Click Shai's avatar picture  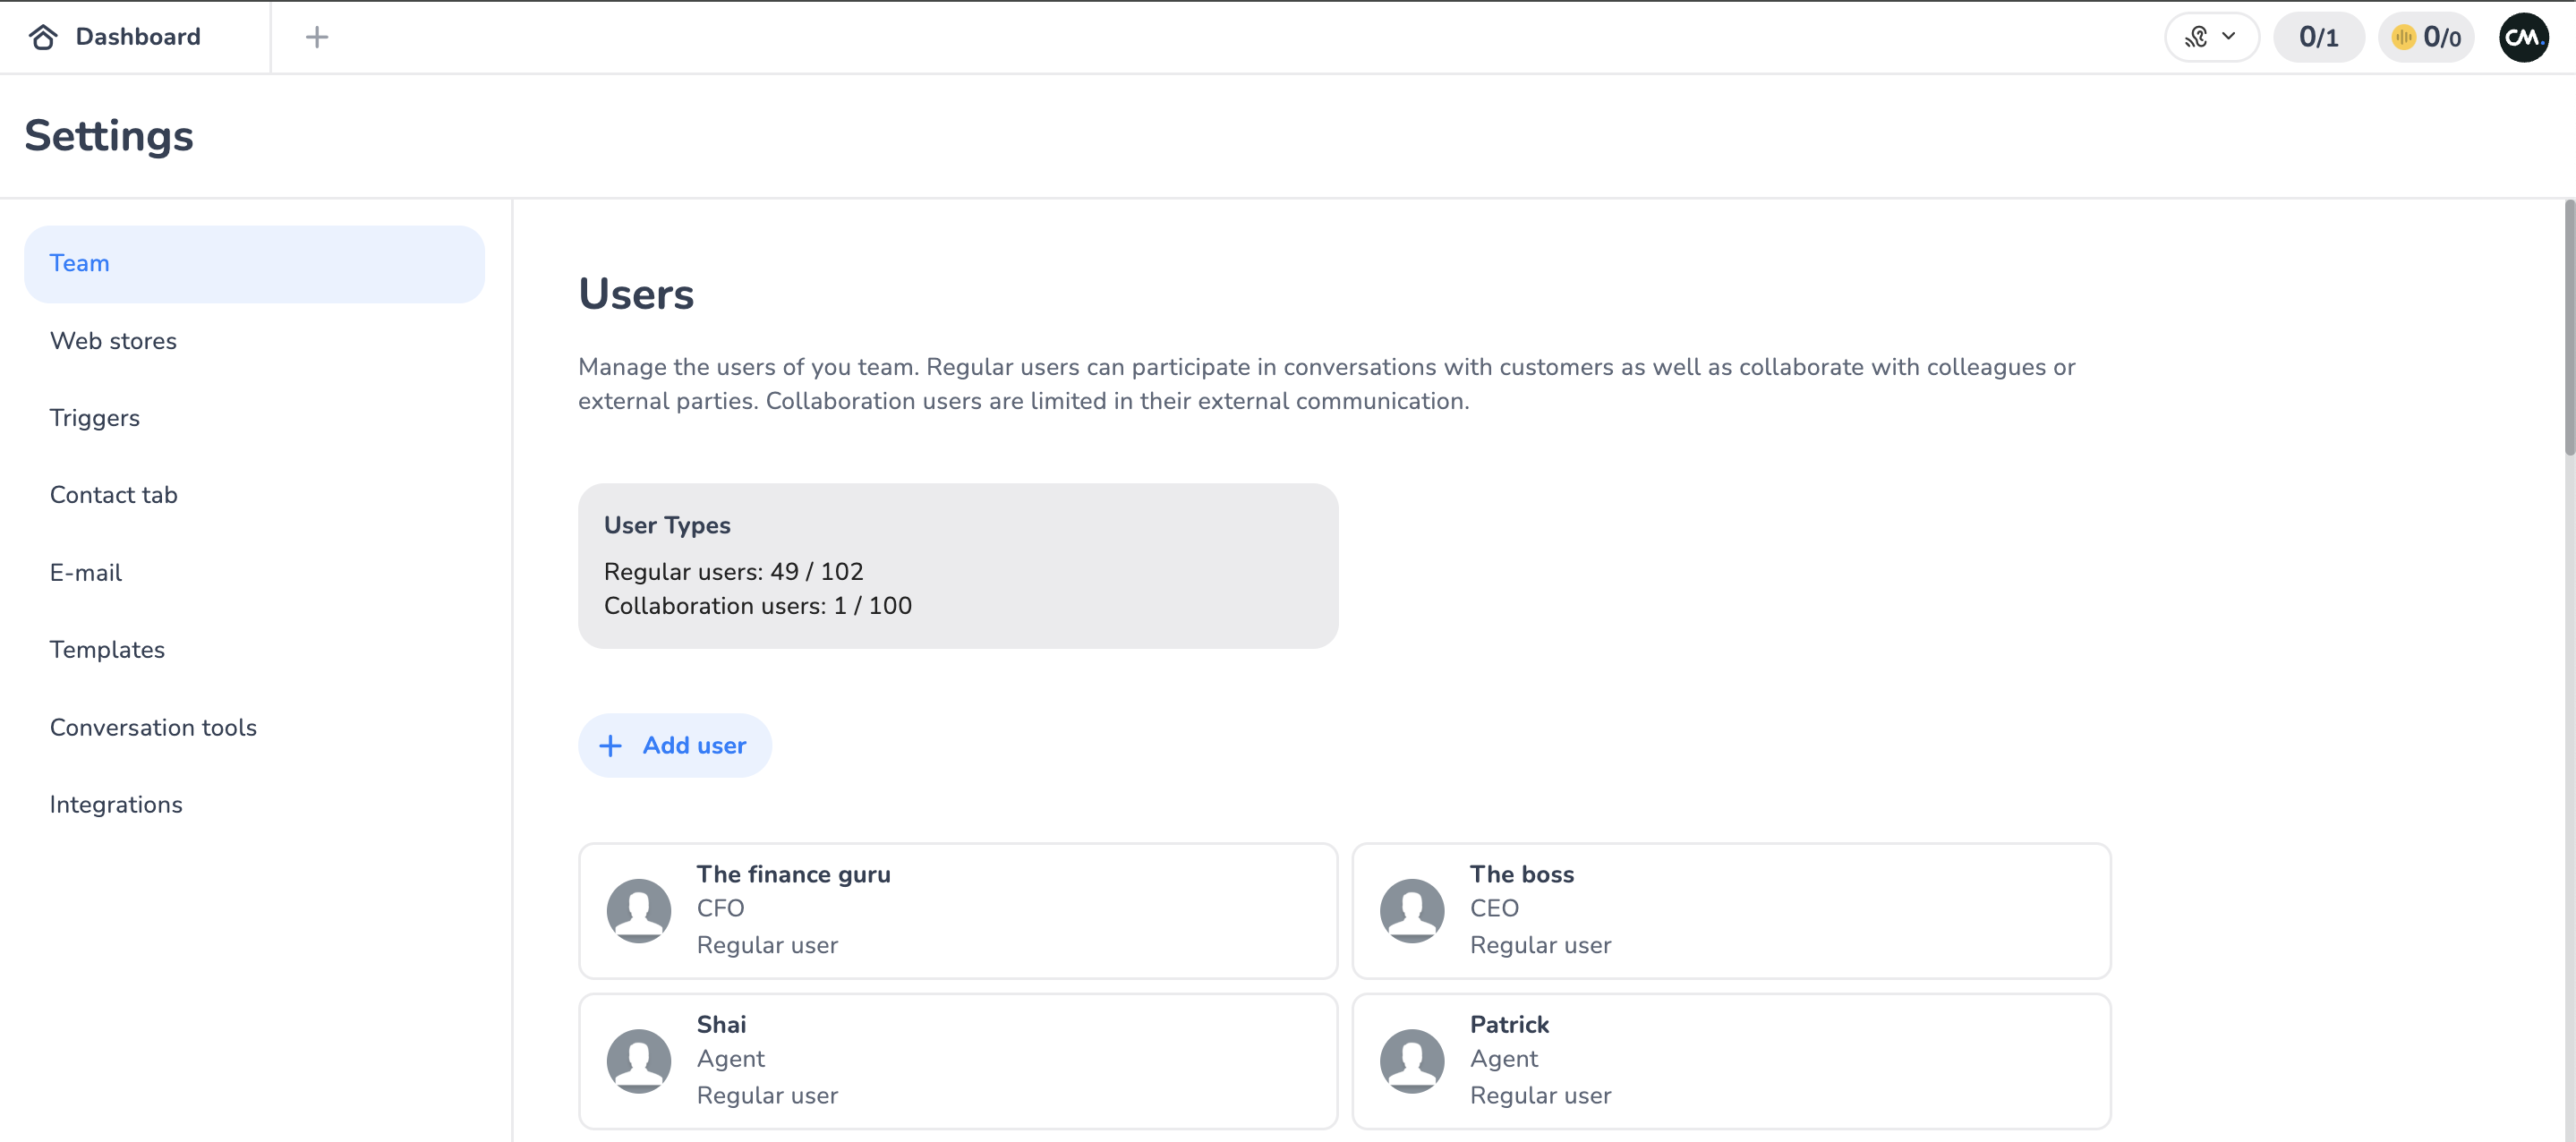(638, 1060)
